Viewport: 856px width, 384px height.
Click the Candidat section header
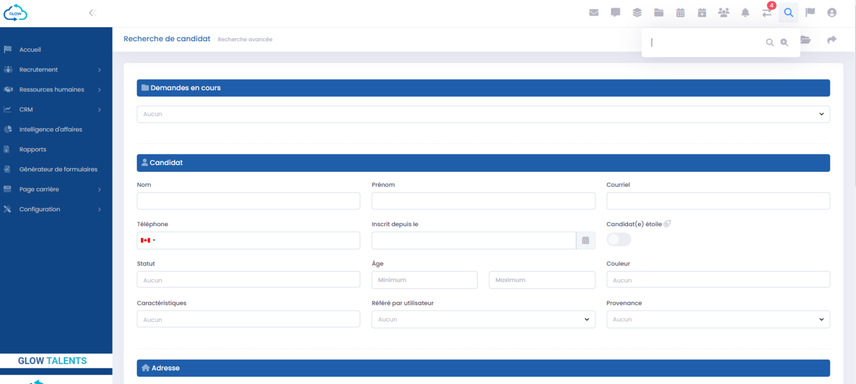pyautogui.click(x=483, y=163)
